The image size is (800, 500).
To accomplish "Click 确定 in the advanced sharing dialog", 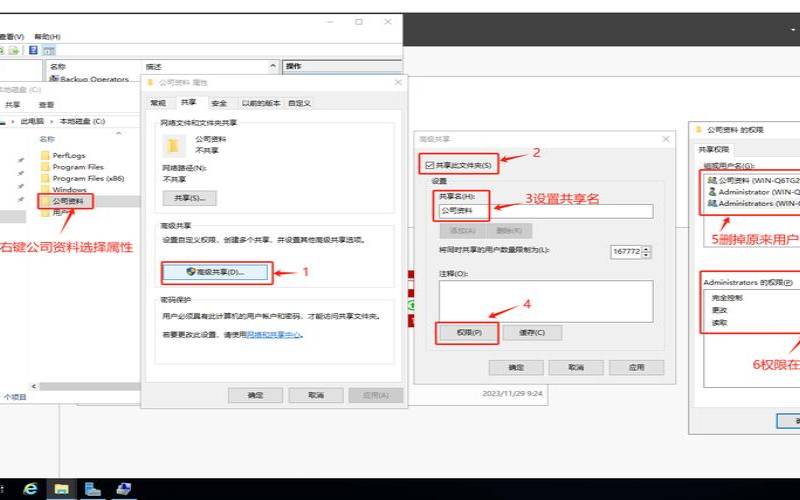I will tap(516, 367).
